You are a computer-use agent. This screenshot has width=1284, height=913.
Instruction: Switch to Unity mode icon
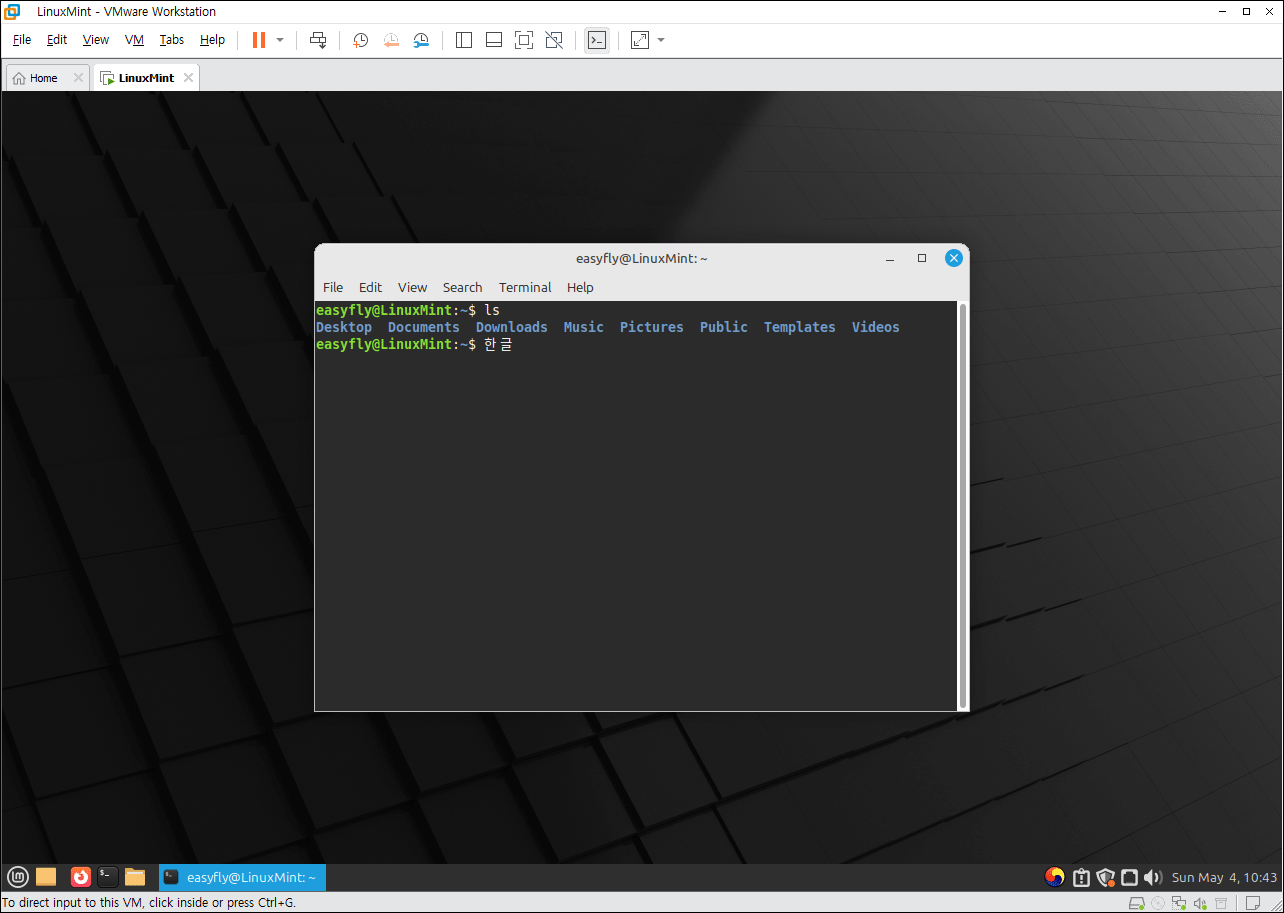coord(554,40)
